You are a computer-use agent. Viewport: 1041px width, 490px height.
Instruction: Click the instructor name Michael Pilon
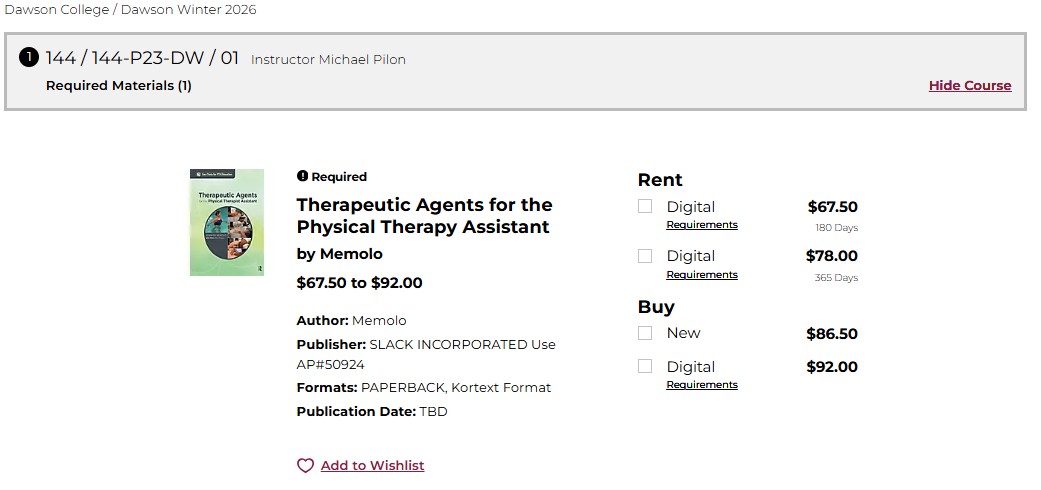click(362, 60)
